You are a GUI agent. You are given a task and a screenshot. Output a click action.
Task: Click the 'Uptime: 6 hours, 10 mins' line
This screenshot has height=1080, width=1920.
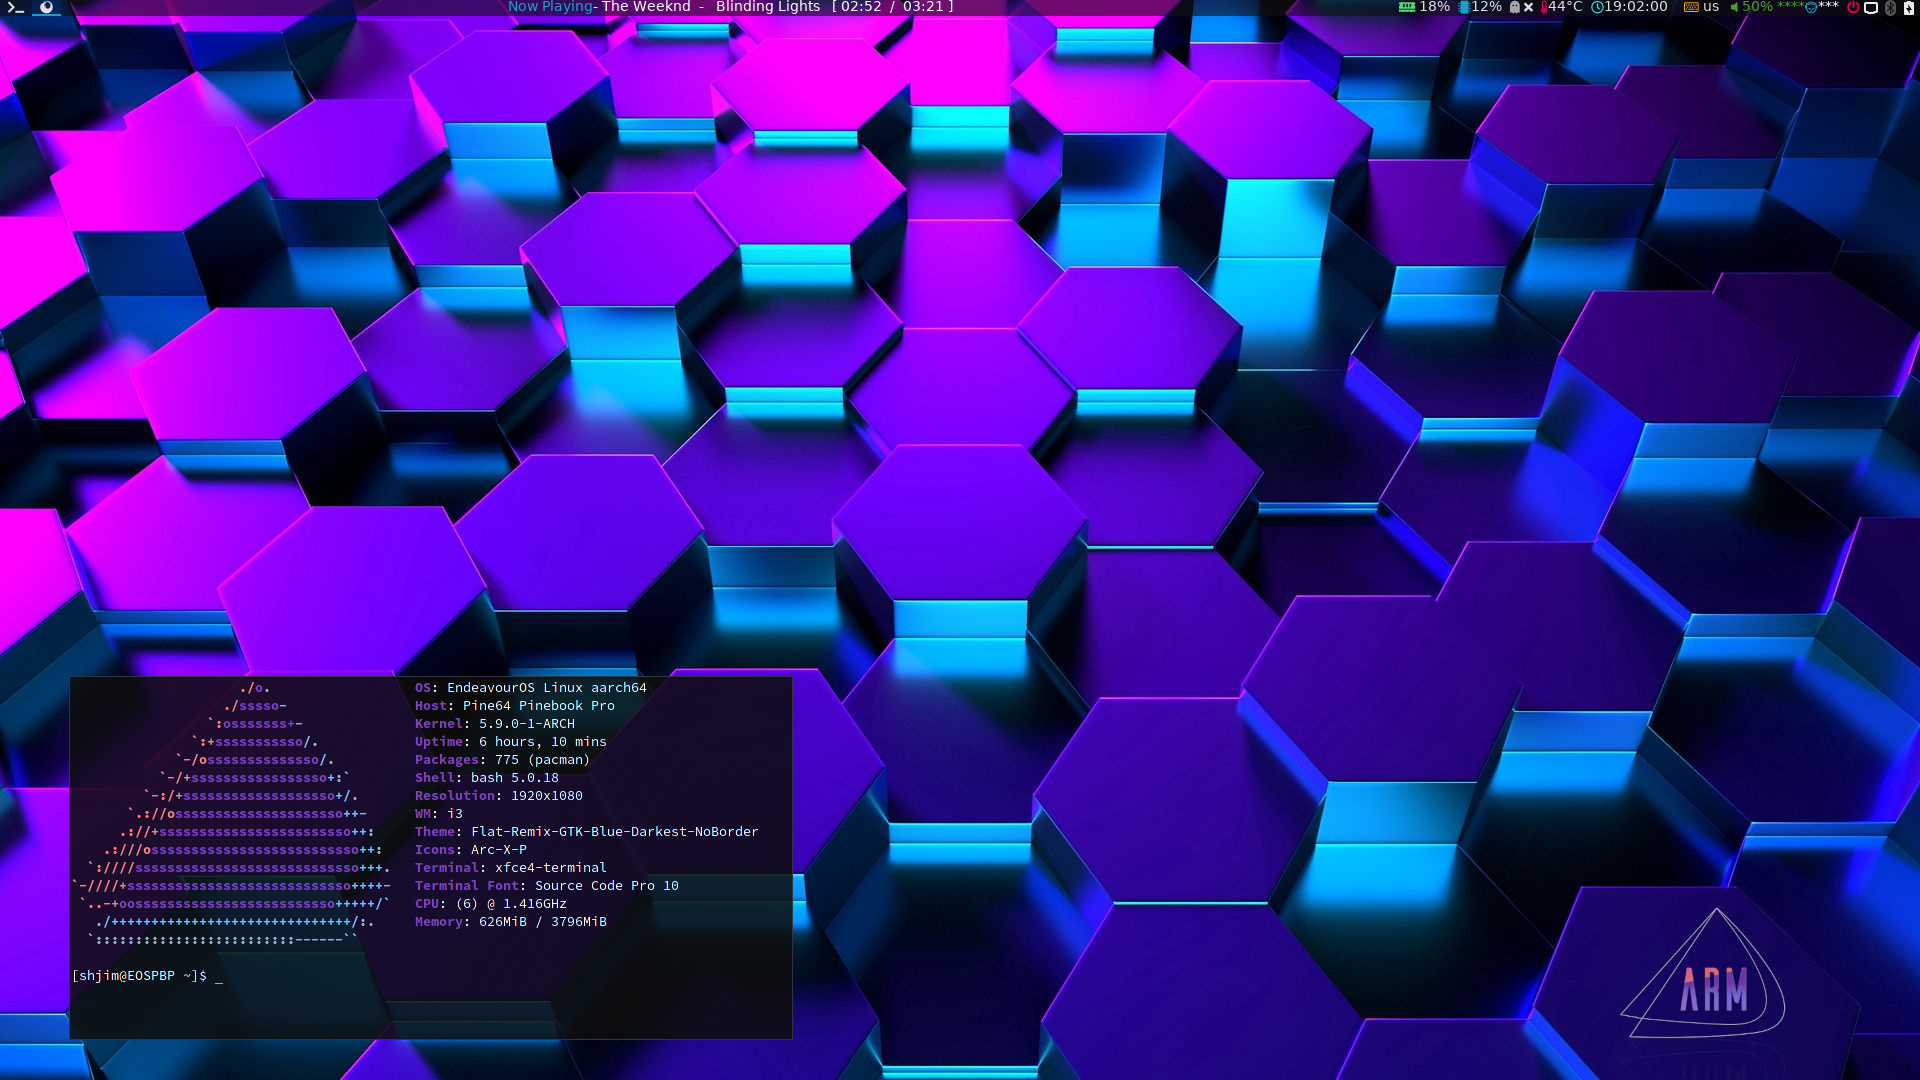pyautogui.click(x=511, y=742)
